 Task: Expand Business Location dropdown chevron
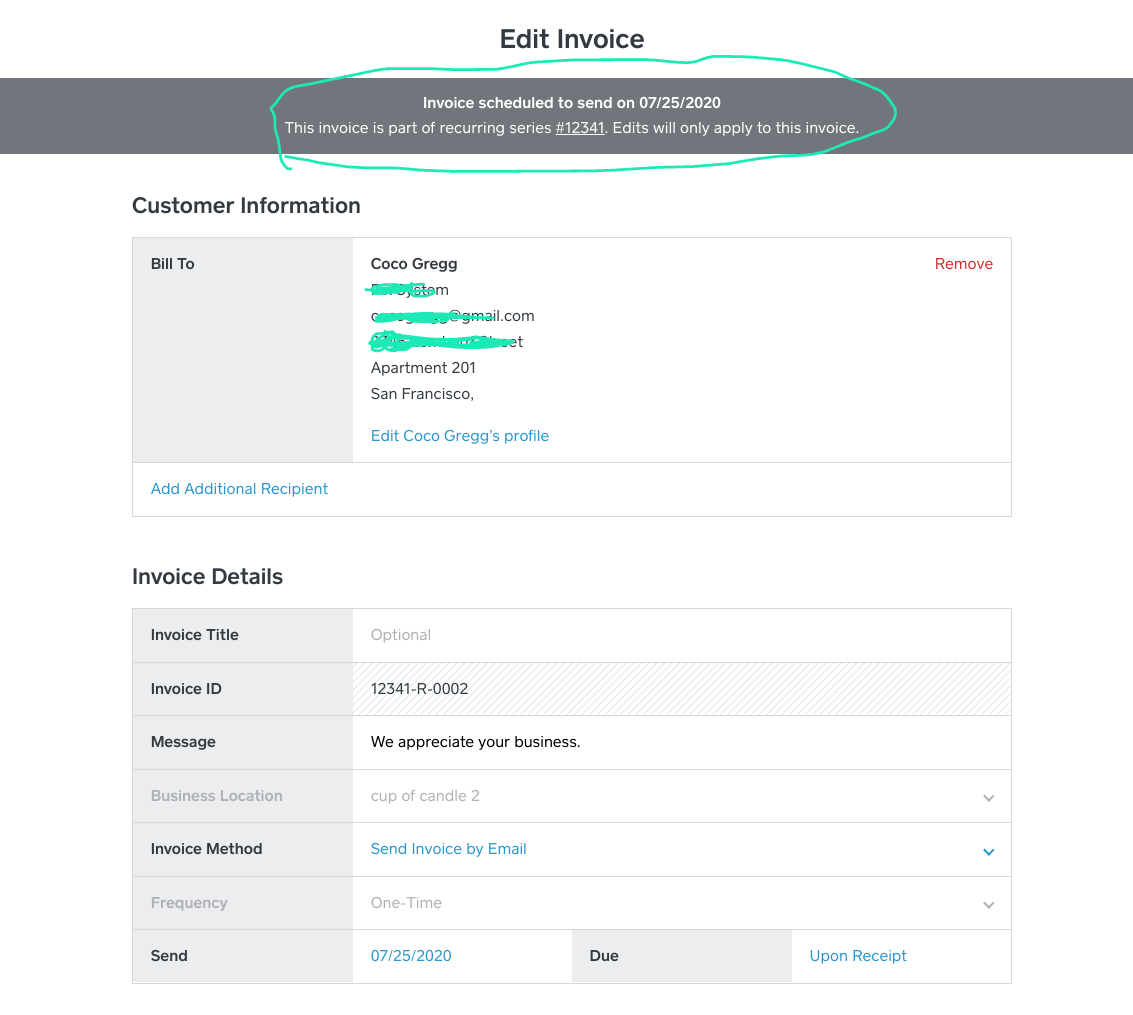(x=988, y=798)
